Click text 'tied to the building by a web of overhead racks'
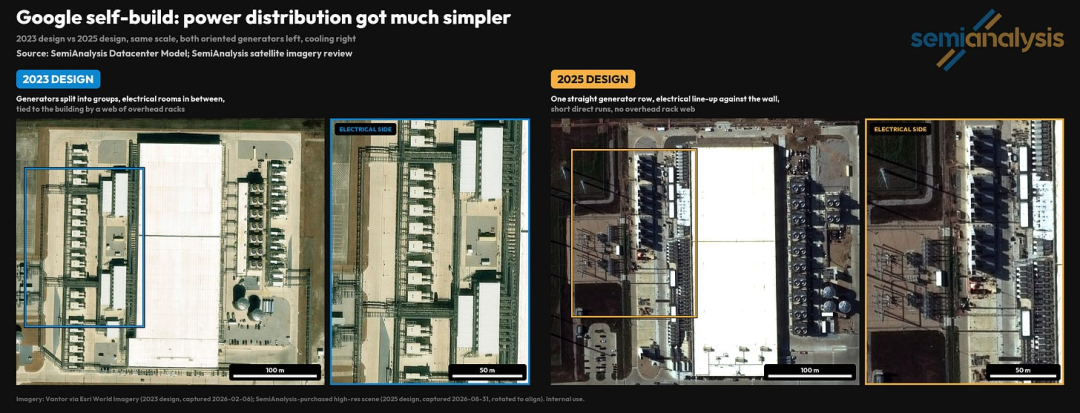Screen dimensions: 1080x413 101,109
